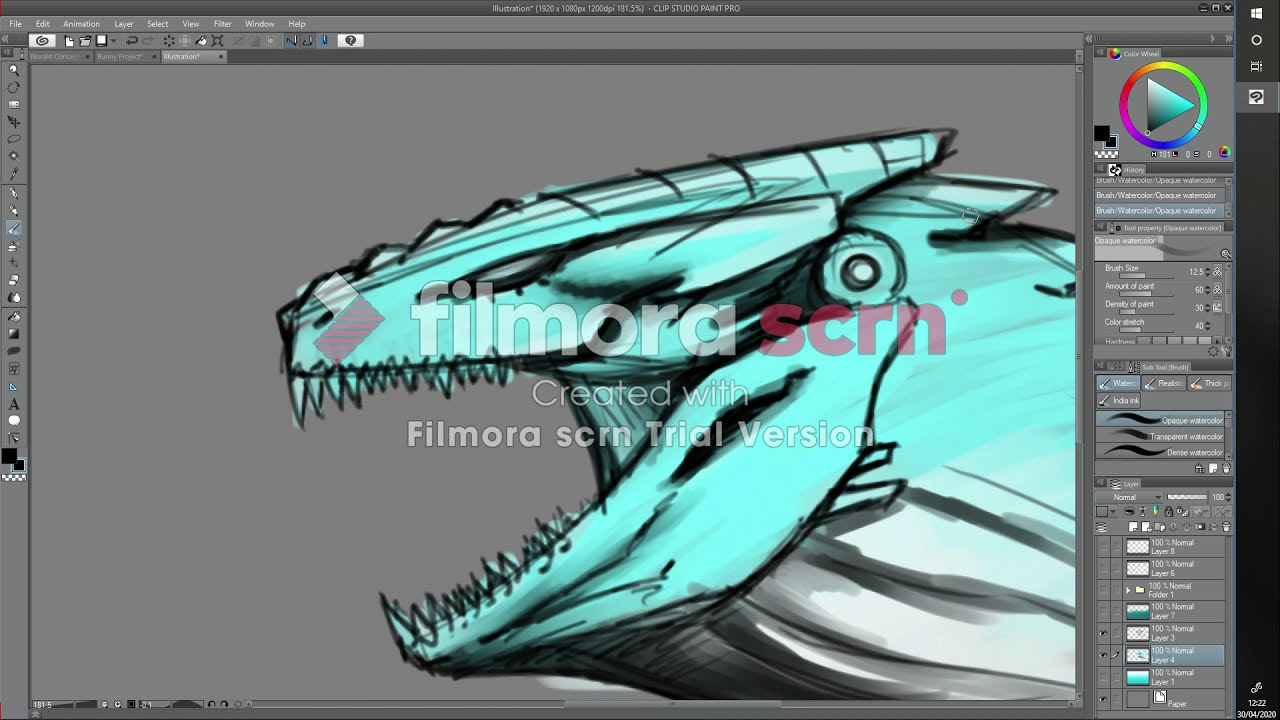Open Color Wheel panel menu
The width and height of the screenshot is (1280, 720).
click(x=1100, y=53)
